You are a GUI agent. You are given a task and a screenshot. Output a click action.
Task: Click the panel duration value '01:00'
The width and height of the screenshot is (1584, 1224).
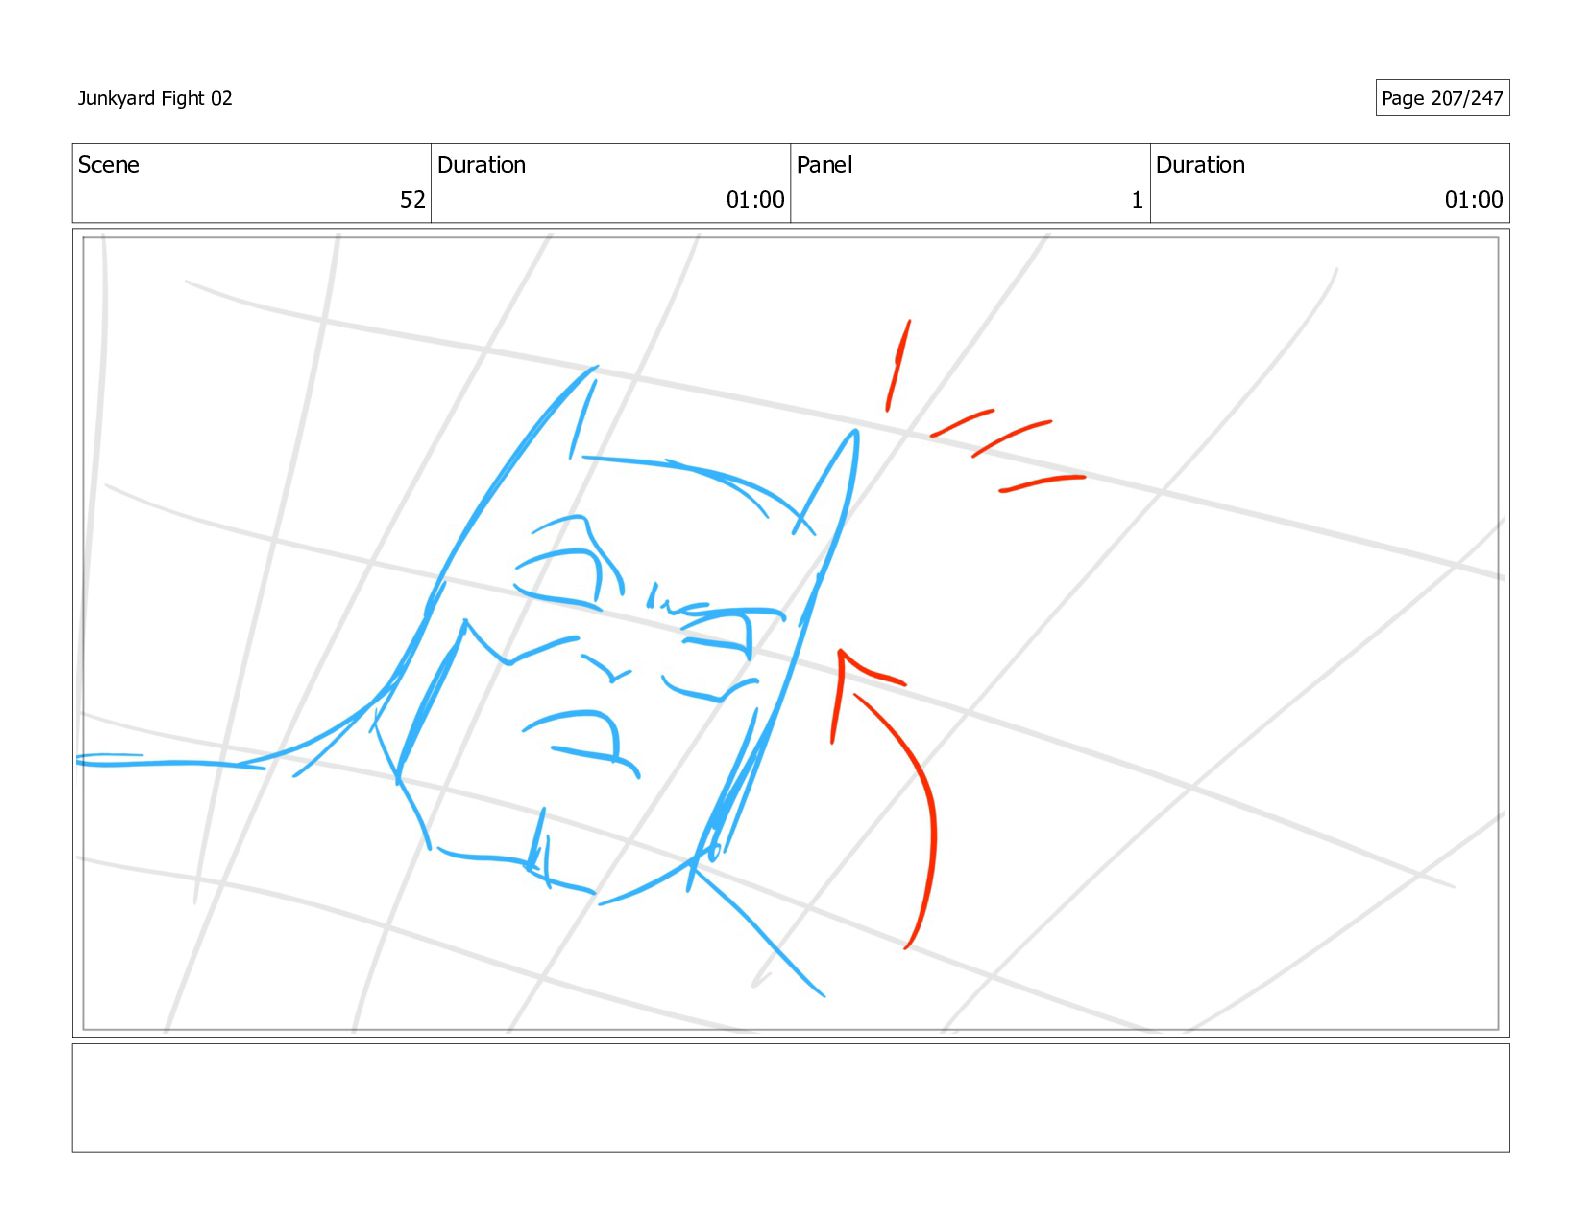(1474, 200)
